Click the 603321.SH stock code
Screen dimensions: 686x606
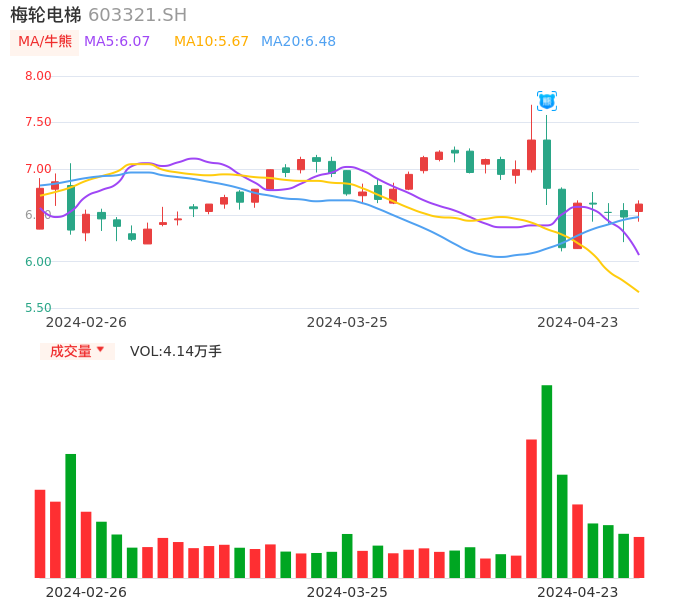coord(137,15)
